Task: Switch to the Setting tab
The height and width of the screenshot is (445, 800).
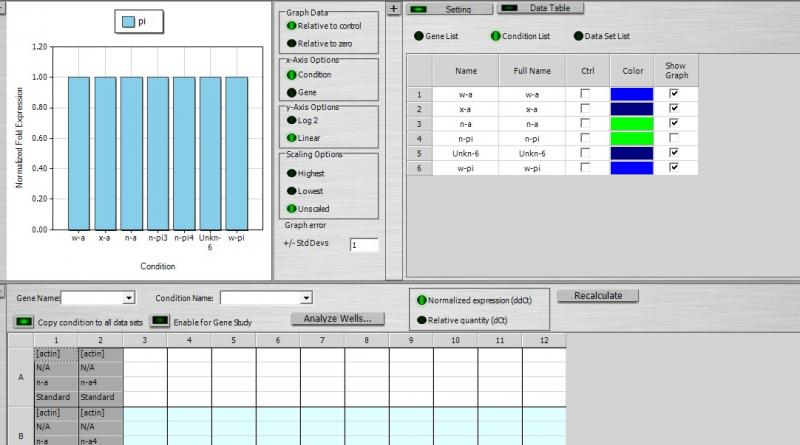Action: pos(449,9)
